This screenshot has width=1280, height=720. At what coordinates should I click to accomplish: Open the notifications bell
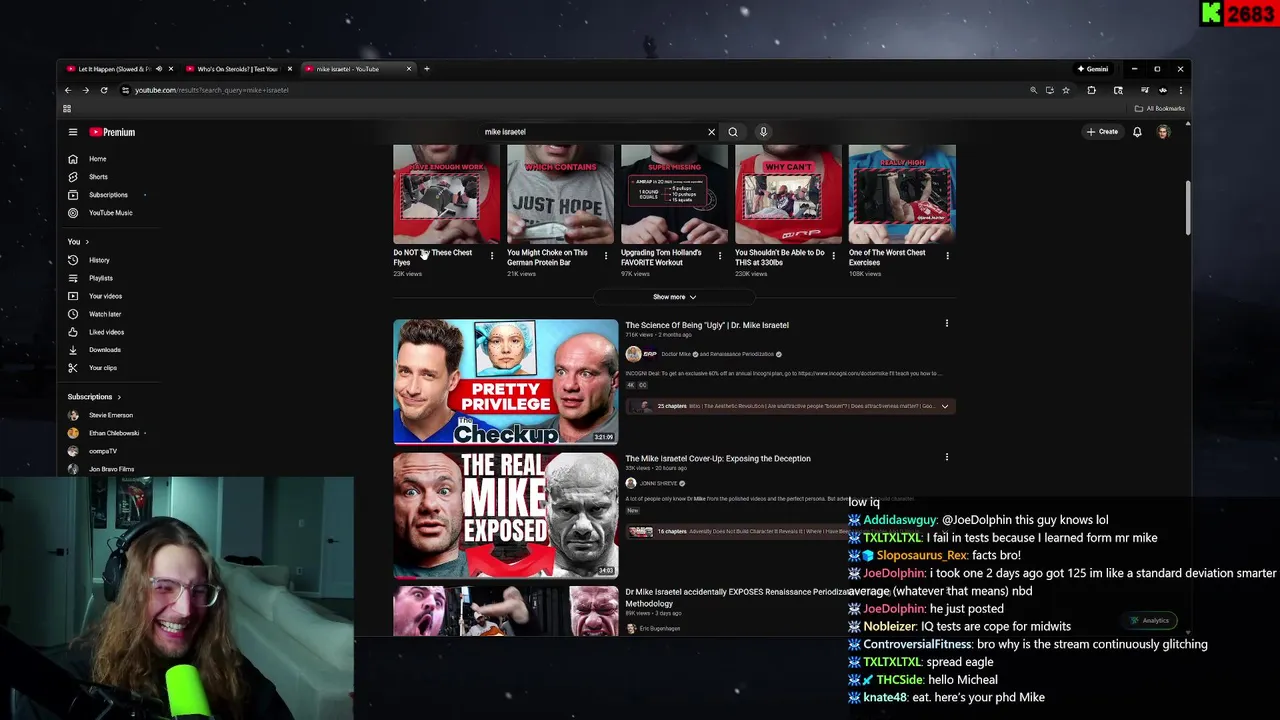(1137, 132)
